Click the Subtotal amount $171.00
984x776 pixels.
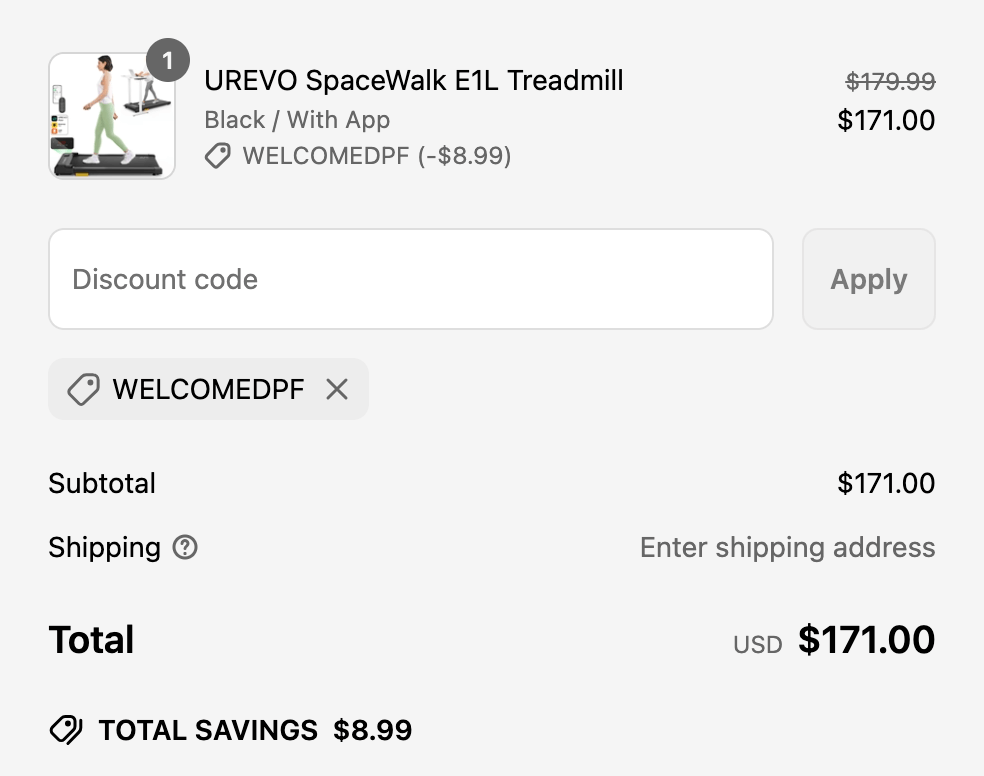click(886, 483)
